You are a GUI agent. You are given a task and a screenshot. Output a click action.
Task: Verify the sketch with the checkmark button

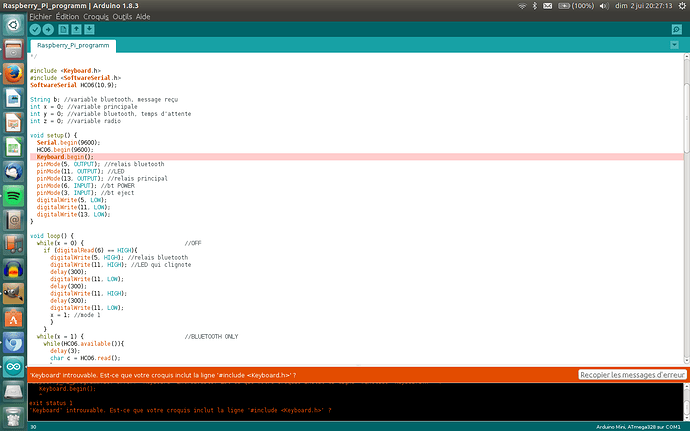(35, 29)
